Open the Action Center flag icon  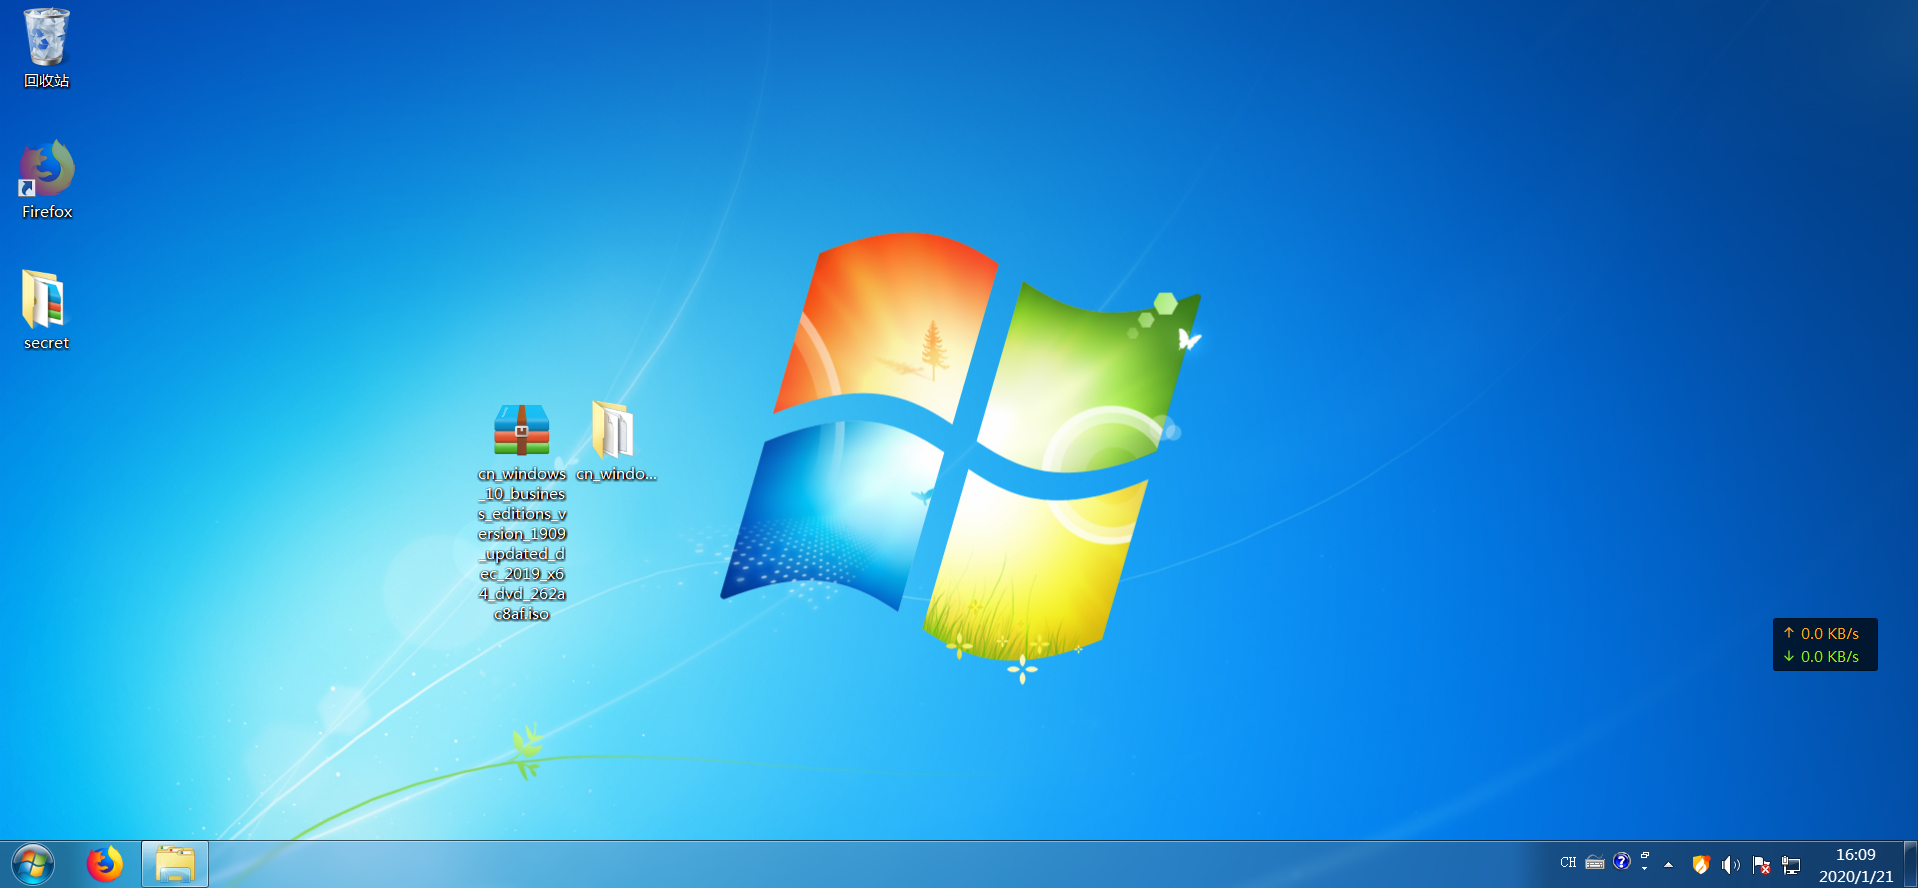click(x=1761, y=865)
